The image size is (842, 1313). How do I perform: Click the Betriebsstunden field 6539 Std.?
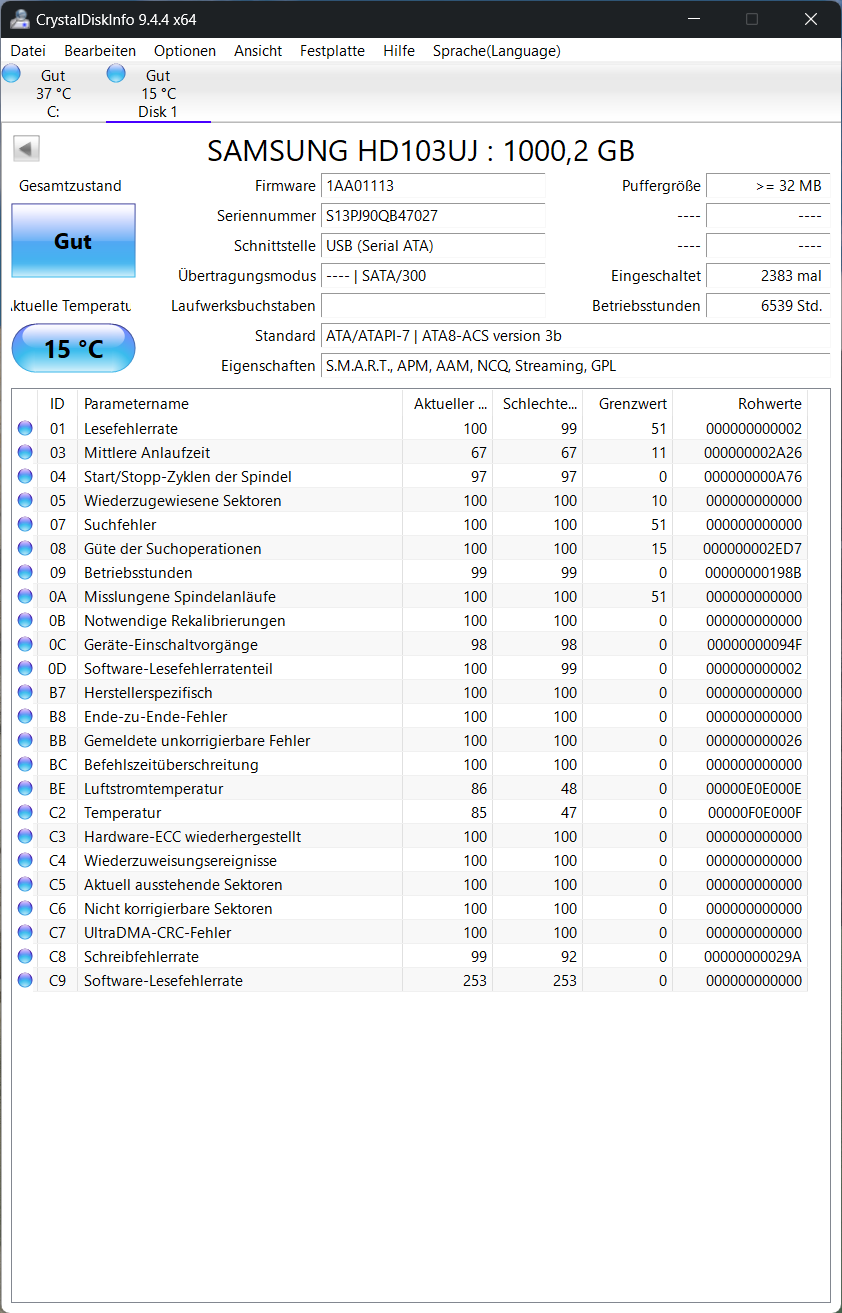tap(768, 306)
